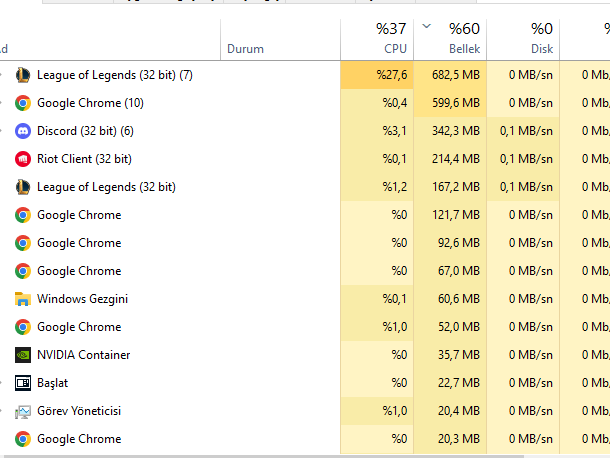
Task: Click the icon of League of Legends using 167,2 MB
Action: [23, 187]
